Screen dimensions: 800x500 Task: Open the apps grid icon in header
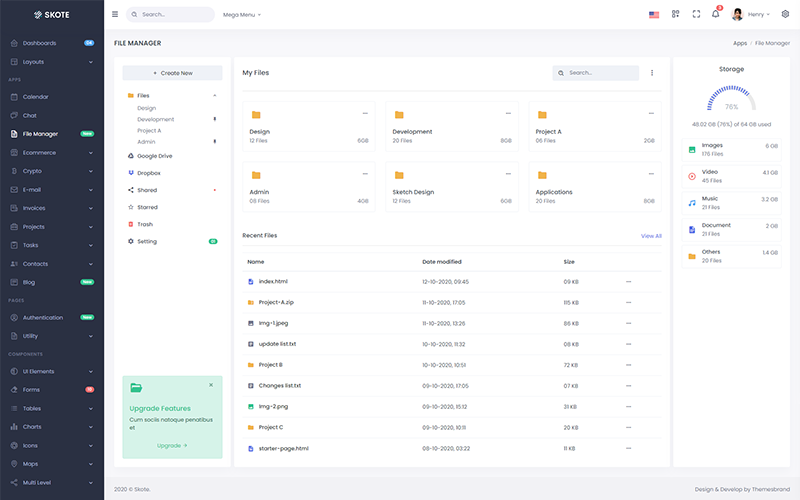pyautogui.click(x=675, y=14)
